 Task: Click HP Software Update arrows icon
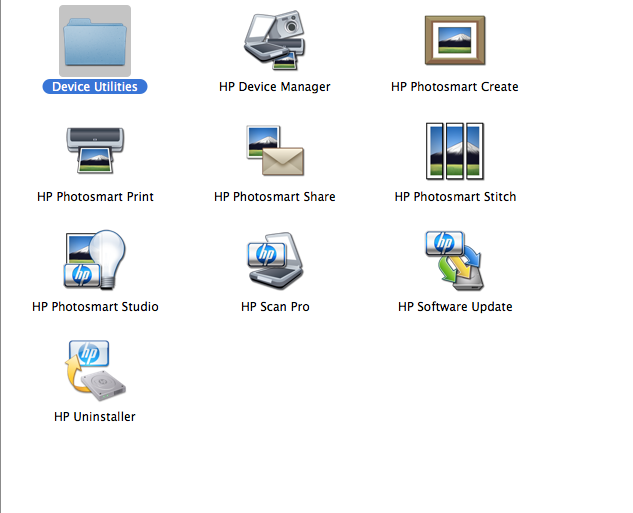pyautogui.click(x=455, y=261)
